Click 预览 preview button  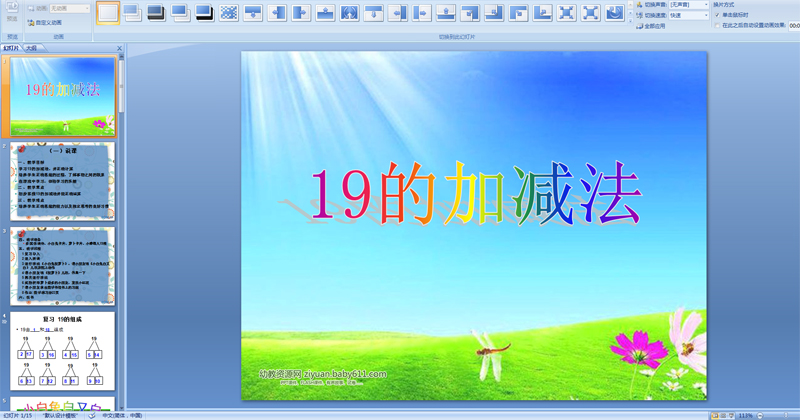click(12, 12)
